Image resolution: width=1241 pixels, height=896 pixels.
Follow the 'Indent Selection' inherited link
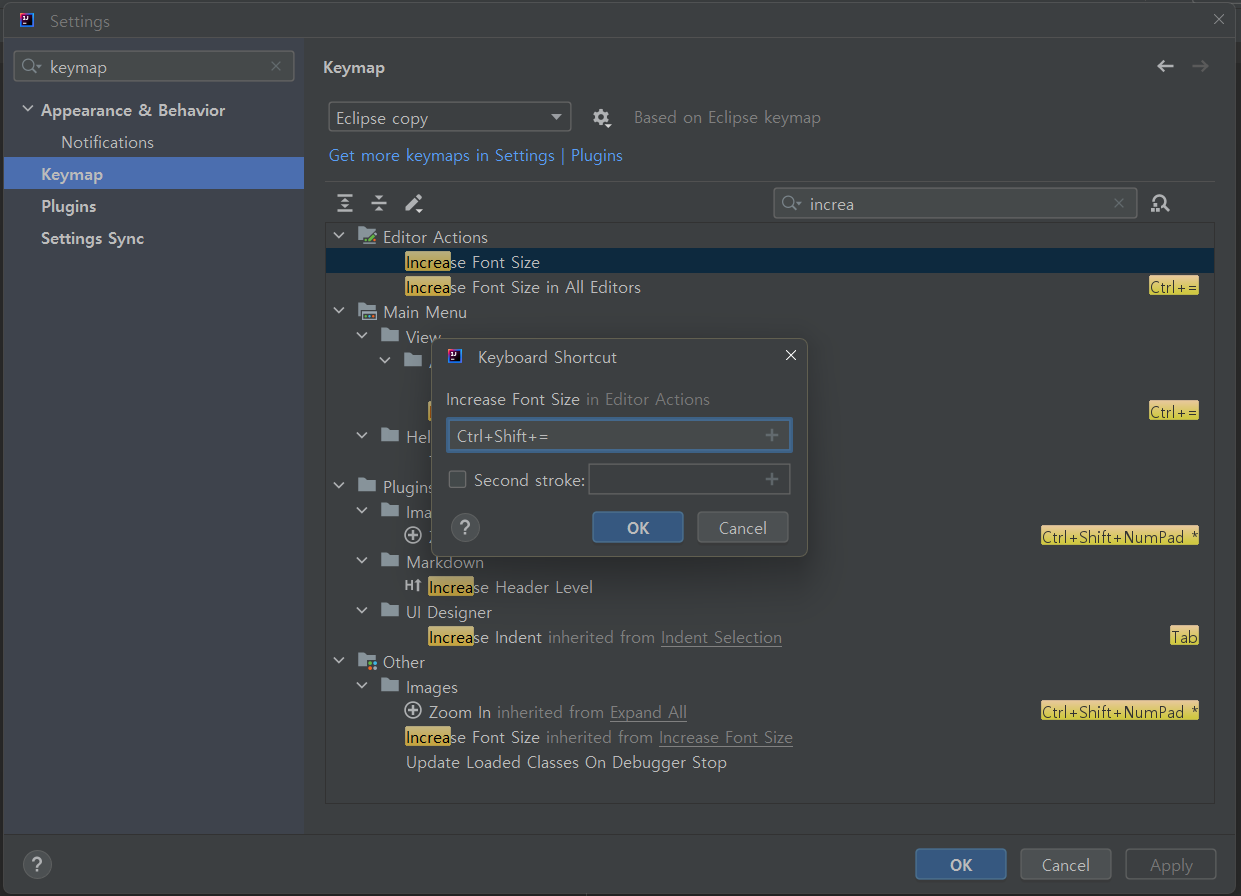click(x=721, y=637)
